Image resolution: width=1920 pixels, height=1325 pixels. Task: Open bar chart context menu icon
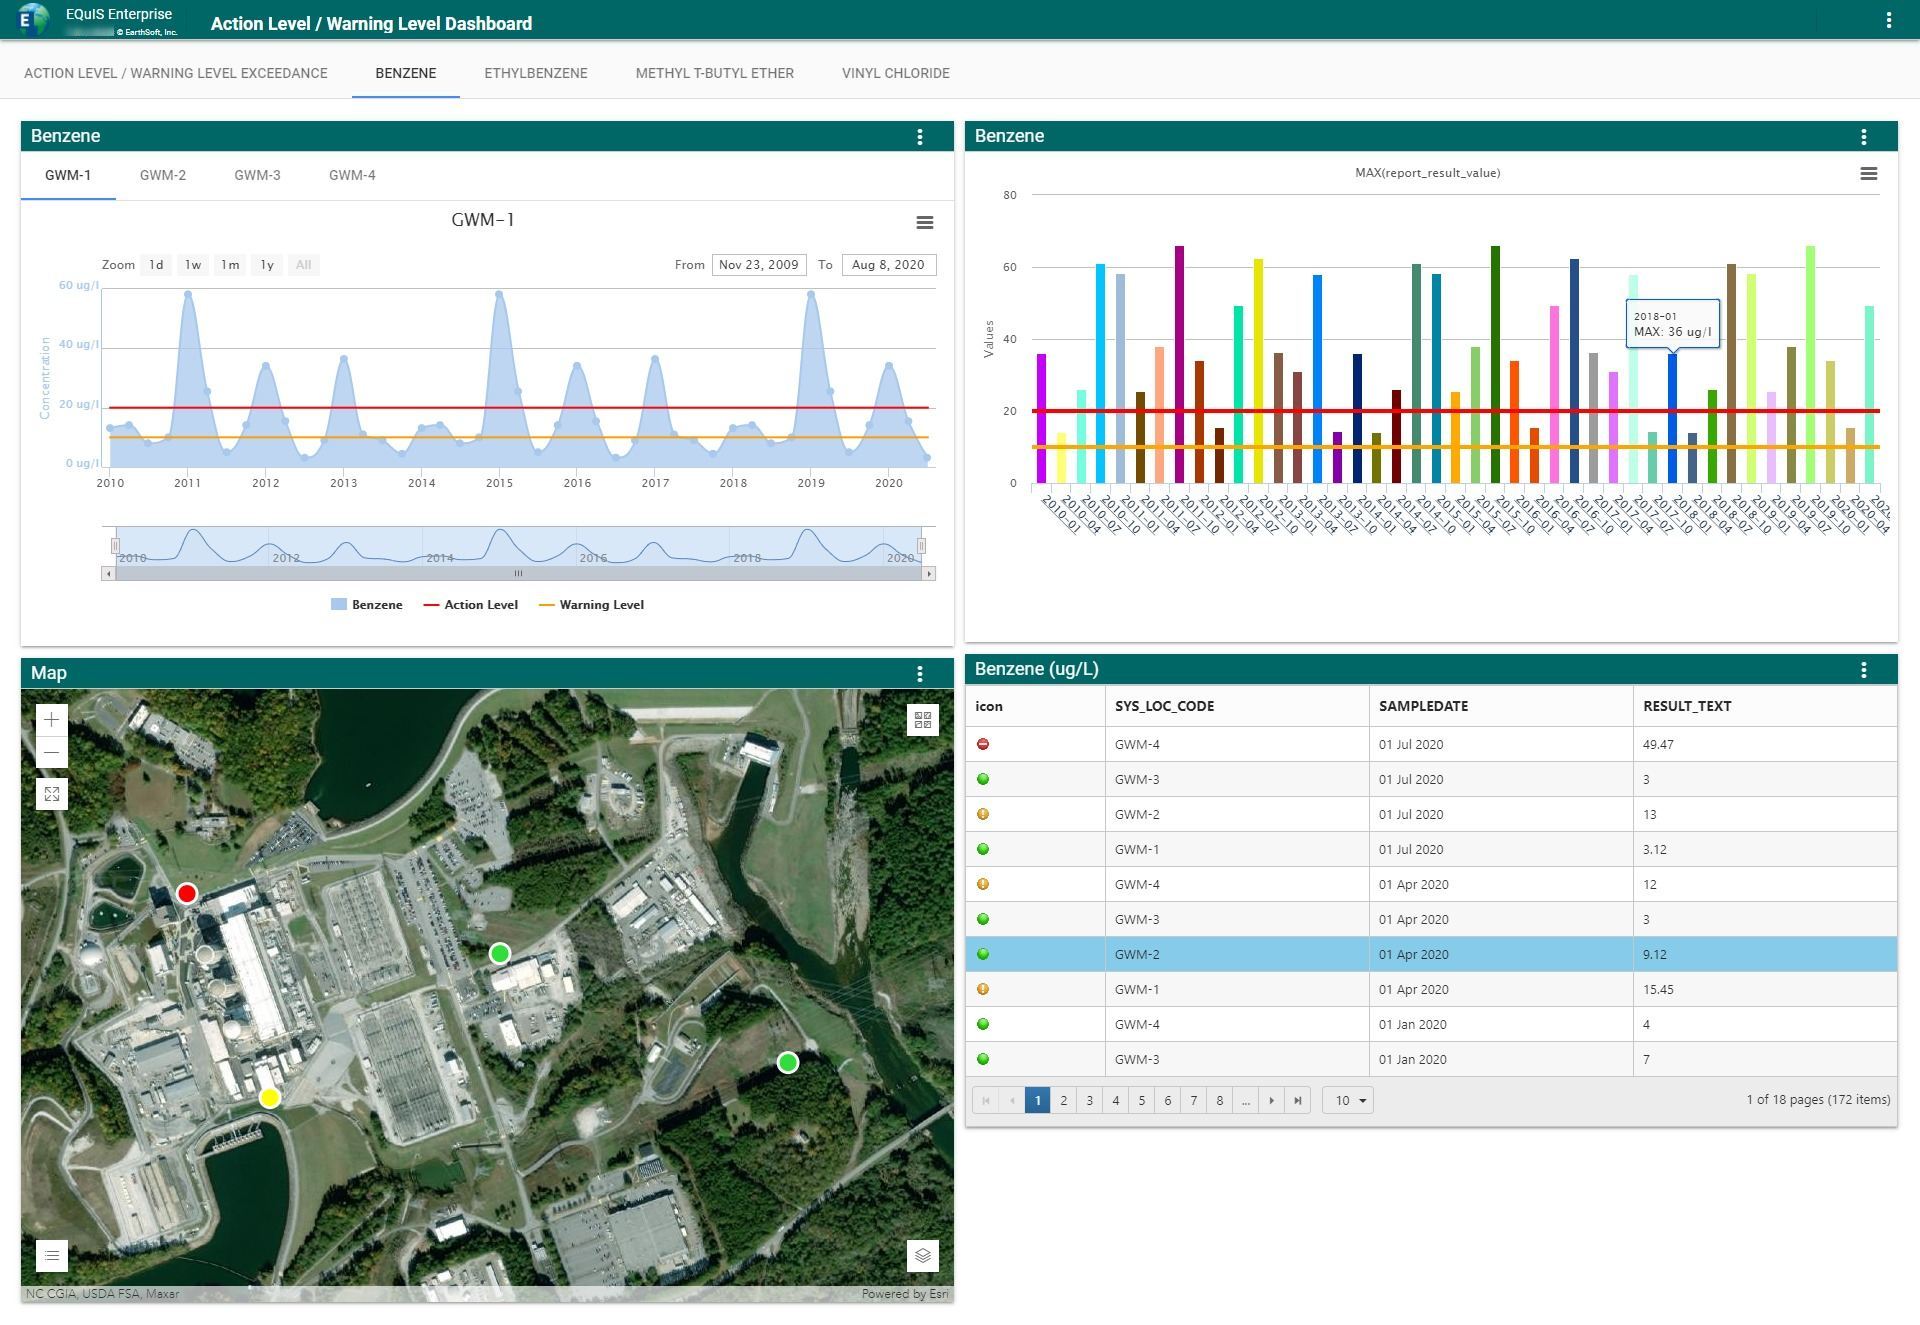tap(1867, 174)
